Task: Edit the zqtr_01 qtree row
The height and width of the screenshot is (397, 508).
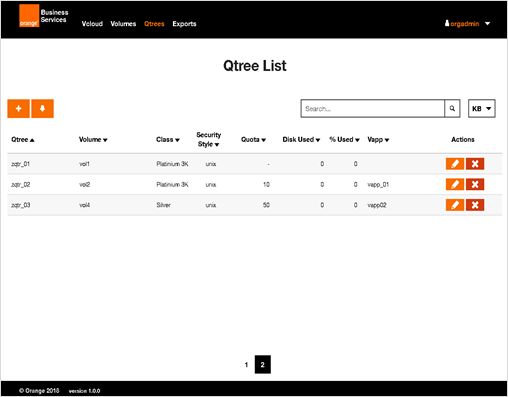Action: tap(455, 164)
